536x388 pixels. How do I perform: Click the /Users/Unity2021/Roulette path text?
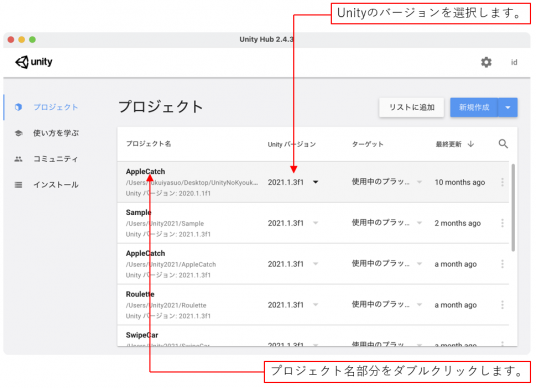tap(166, 305)
